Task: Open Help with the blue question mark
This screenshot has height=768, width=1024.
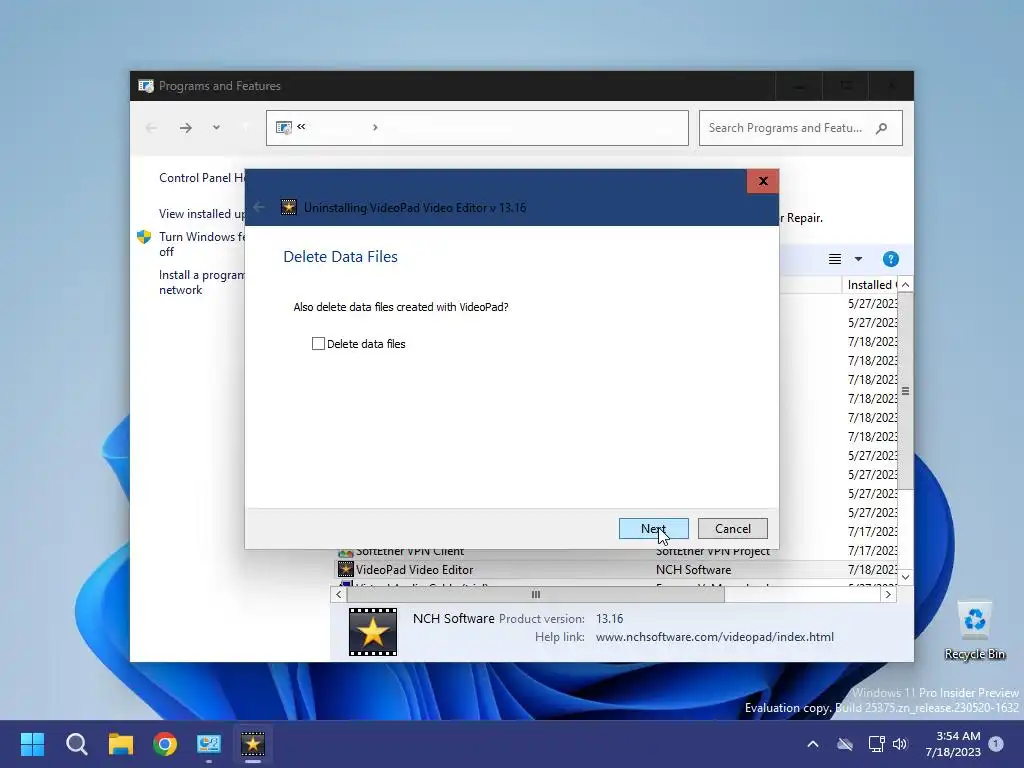Action: point(890,259)
